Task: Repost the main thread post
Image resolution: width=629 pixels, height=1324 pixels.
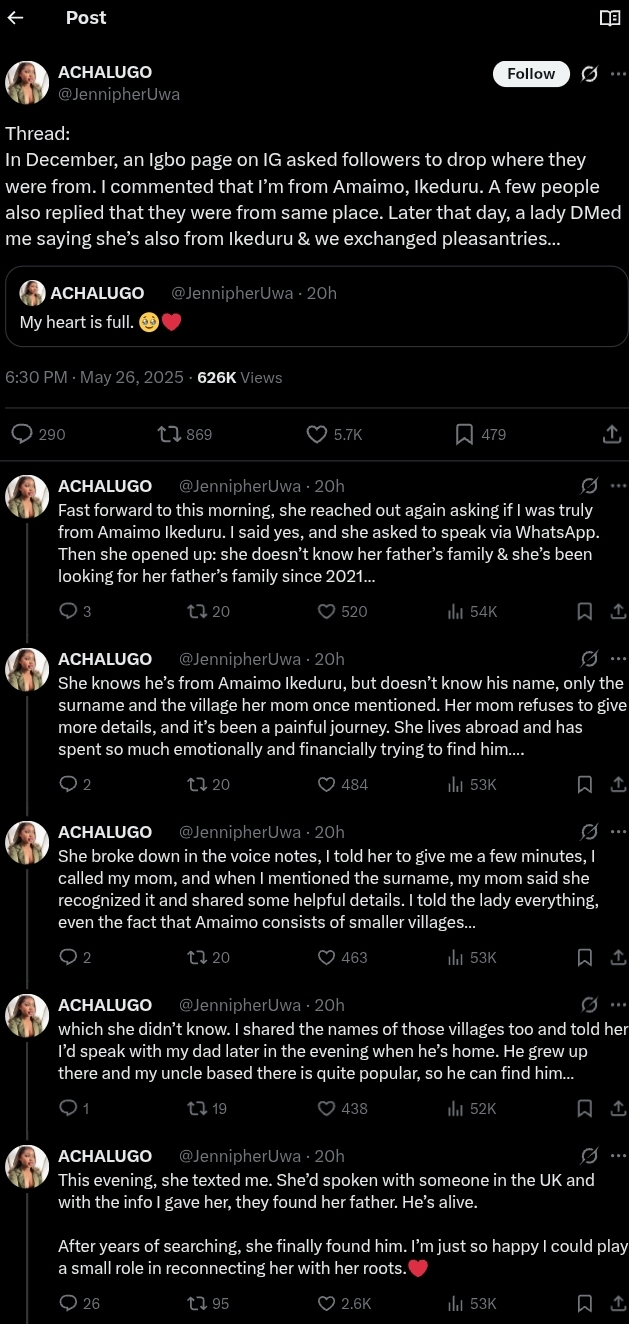Action: pos(170,434)
